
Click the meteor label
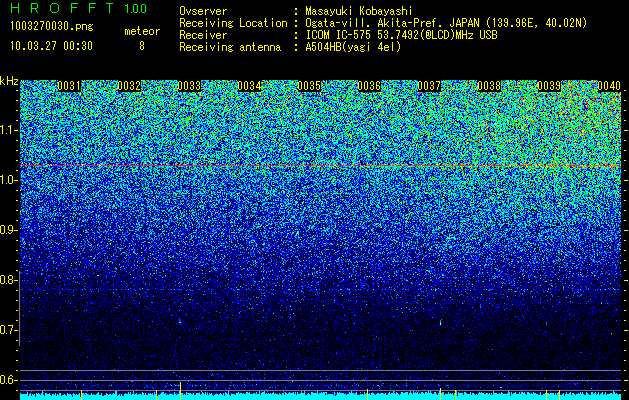point(142,31)
